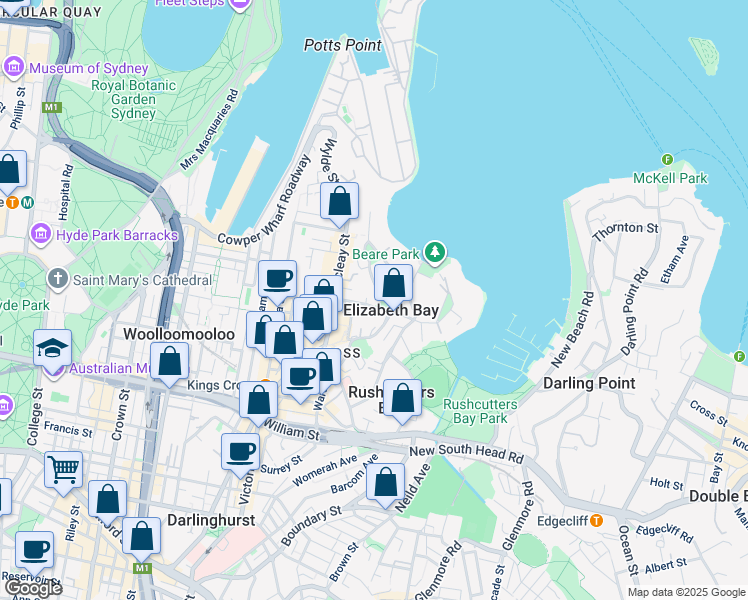
Task: Open the coffee cup marker near Kings Cross
Action: click(x=300, y=380)
